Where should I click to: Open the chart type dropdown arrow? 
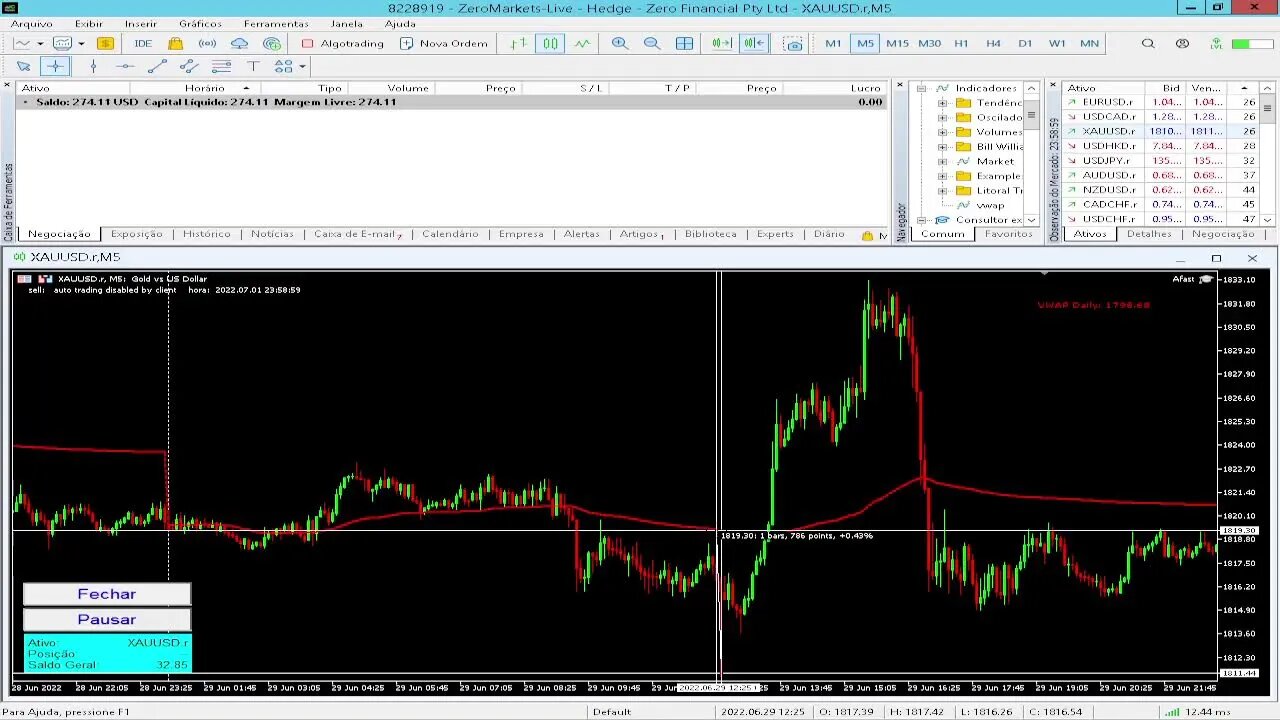pos(40,44)
